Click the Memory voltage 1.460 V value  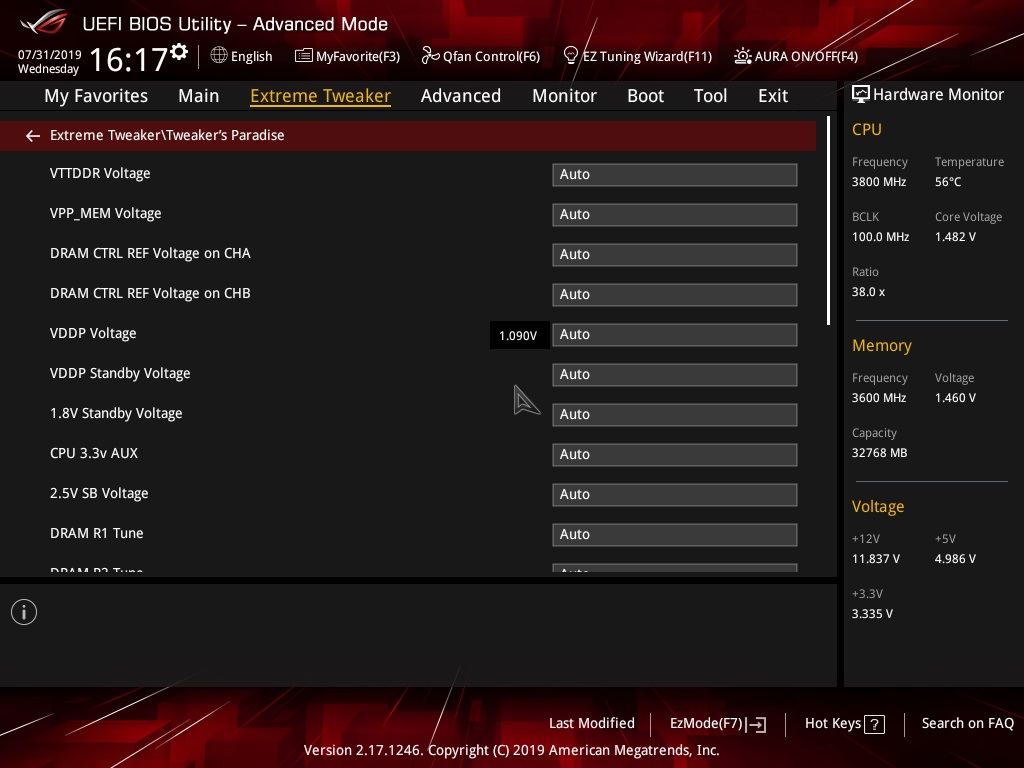tap(955, 398)
